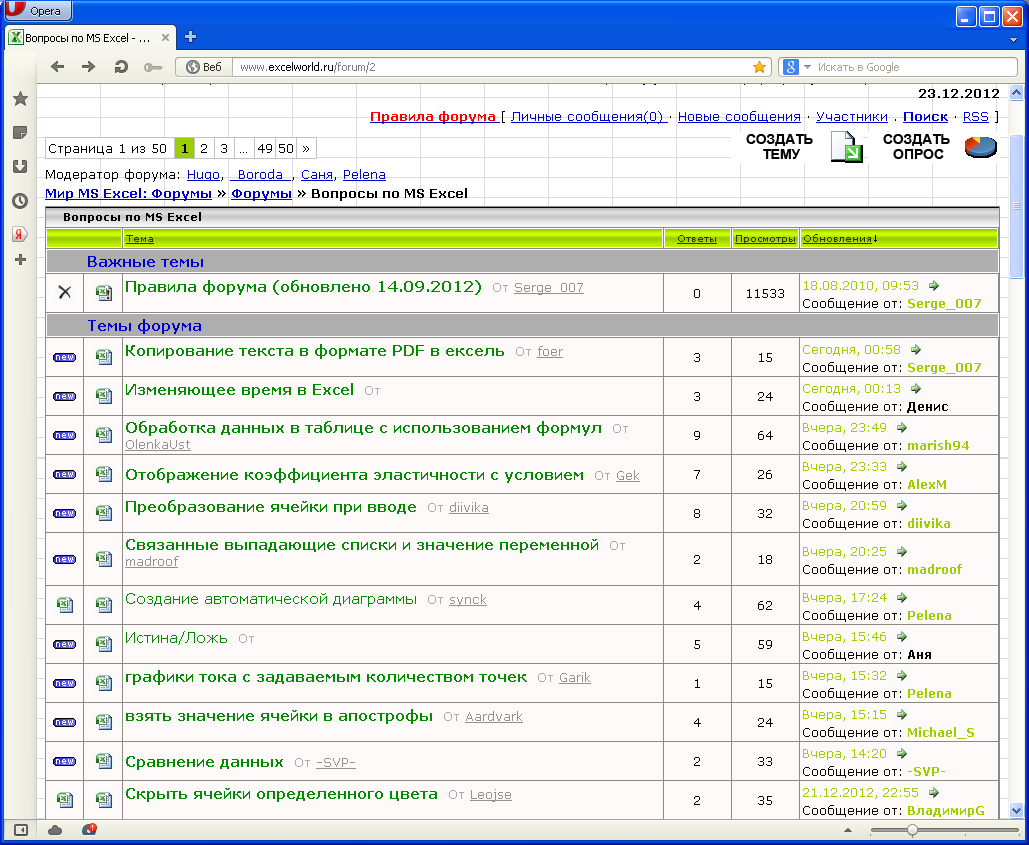This screenshot has height=845, width=1029.
Task: Open the forum Поиск link
Action: [925, 117]
